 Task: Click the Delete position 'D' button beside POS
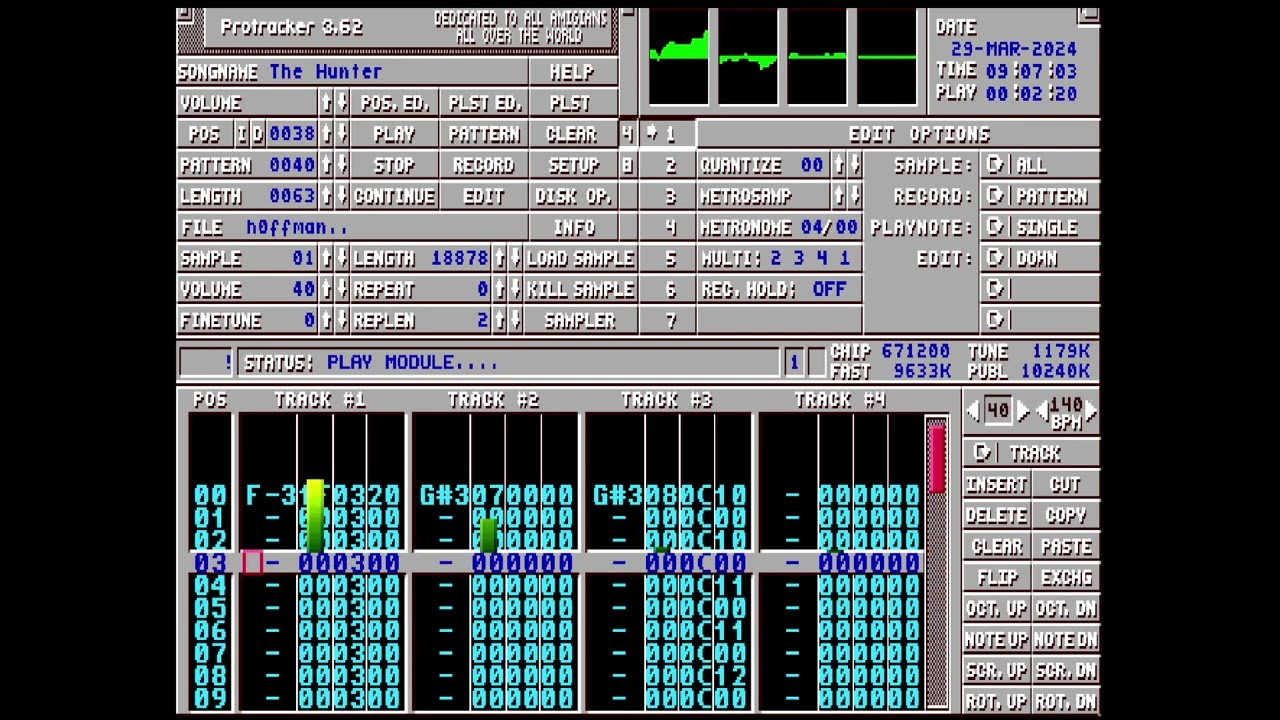257,134
